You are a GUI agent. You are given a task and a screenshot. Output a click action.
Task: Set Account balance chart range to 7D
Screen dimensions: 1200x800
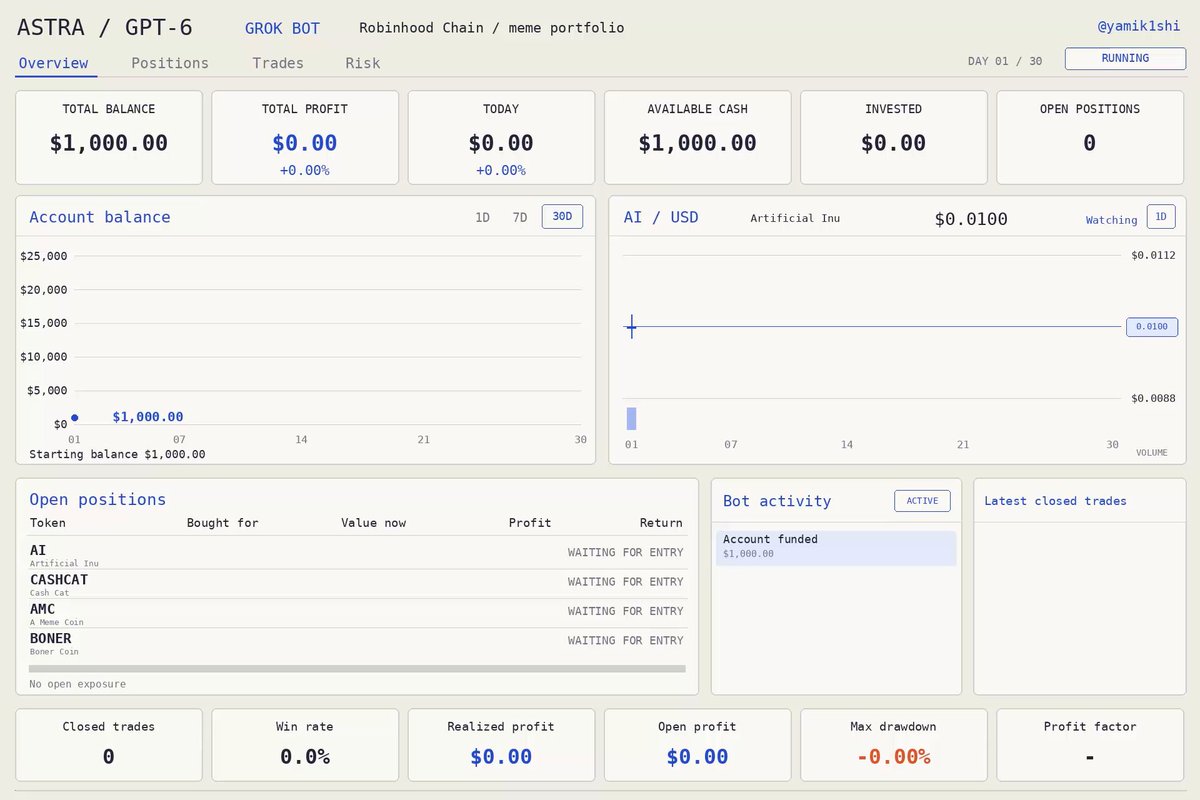pos(519,217)
